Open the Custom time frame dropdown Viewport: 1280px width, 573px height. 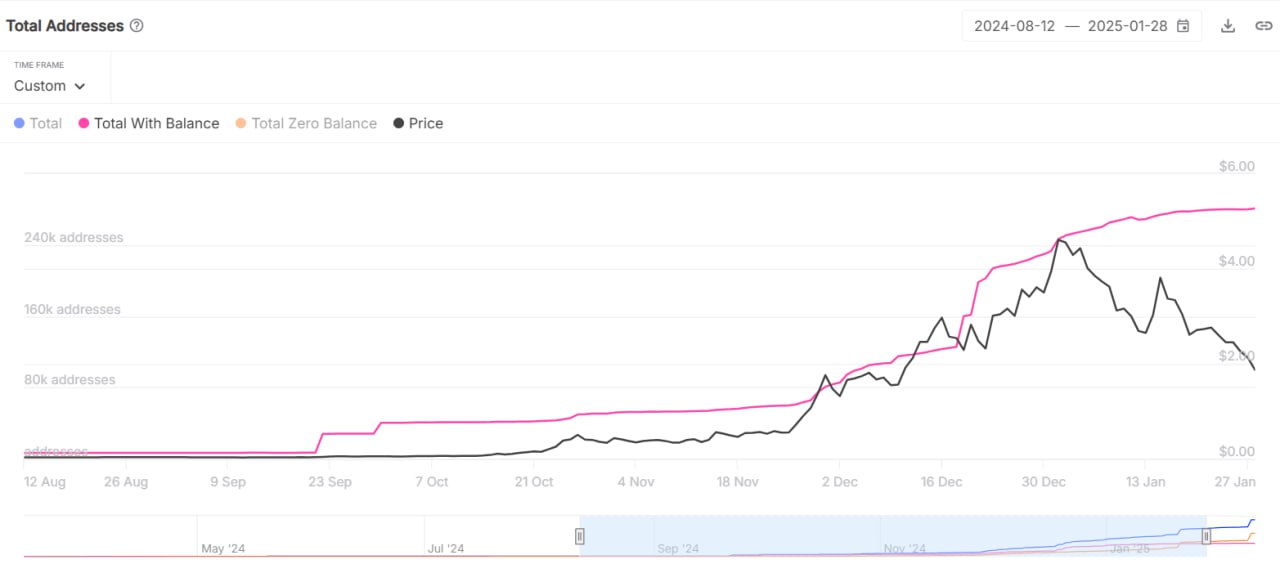50,86
